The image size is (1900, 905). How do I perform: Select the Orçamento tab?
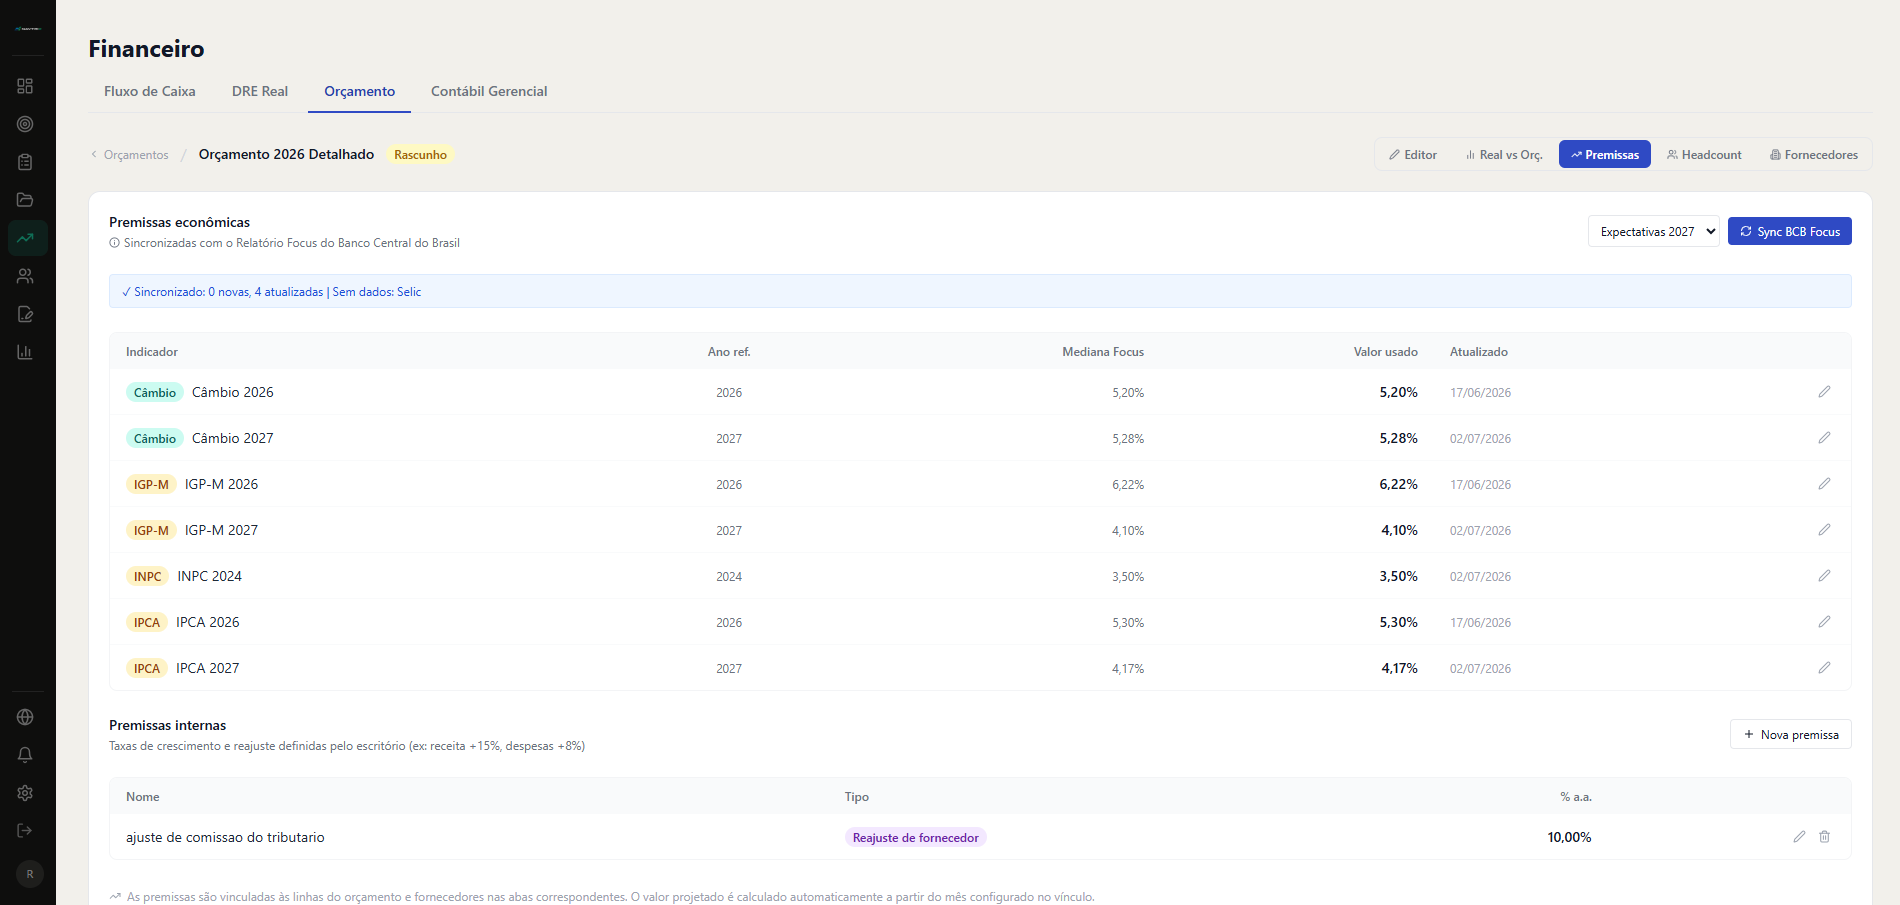(359, 91)
